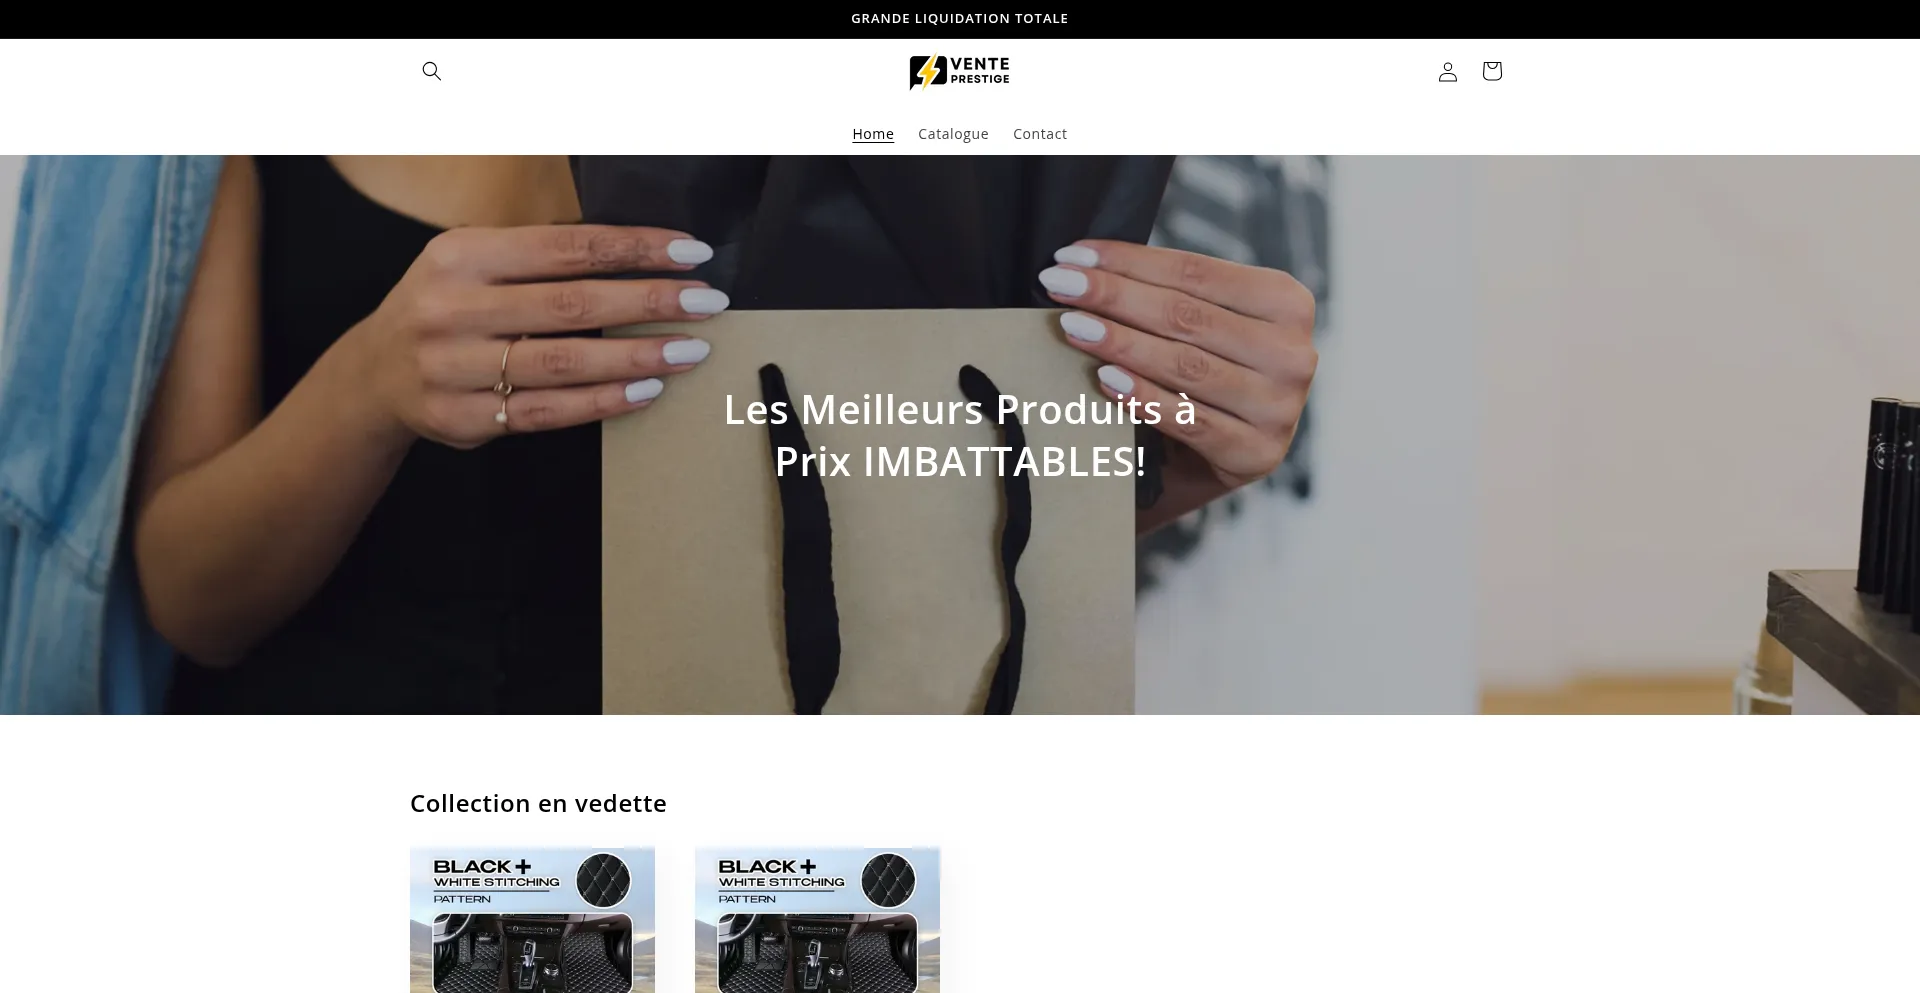This screenshot has height=993, width=1920.
Task: Click the hero heading Les Meilleurs Produits
Action: (960, 435)
